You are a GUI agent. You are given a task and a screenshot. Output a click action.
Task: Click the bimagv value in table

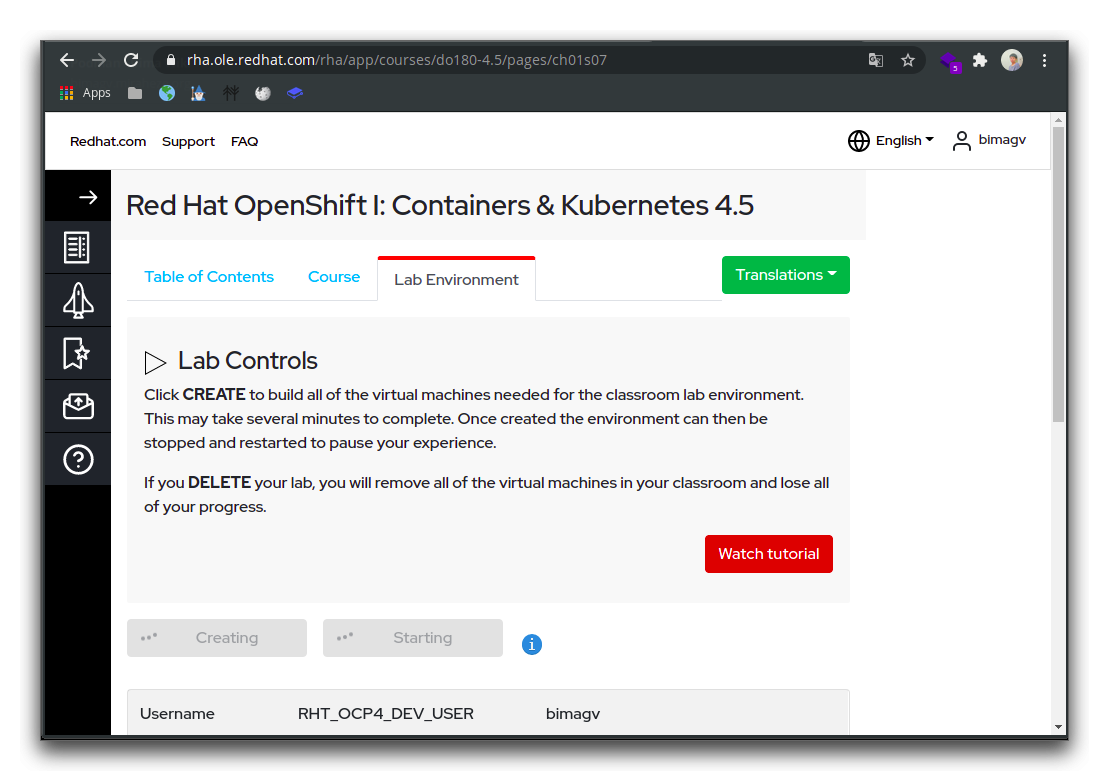click(x=573, y=714)
